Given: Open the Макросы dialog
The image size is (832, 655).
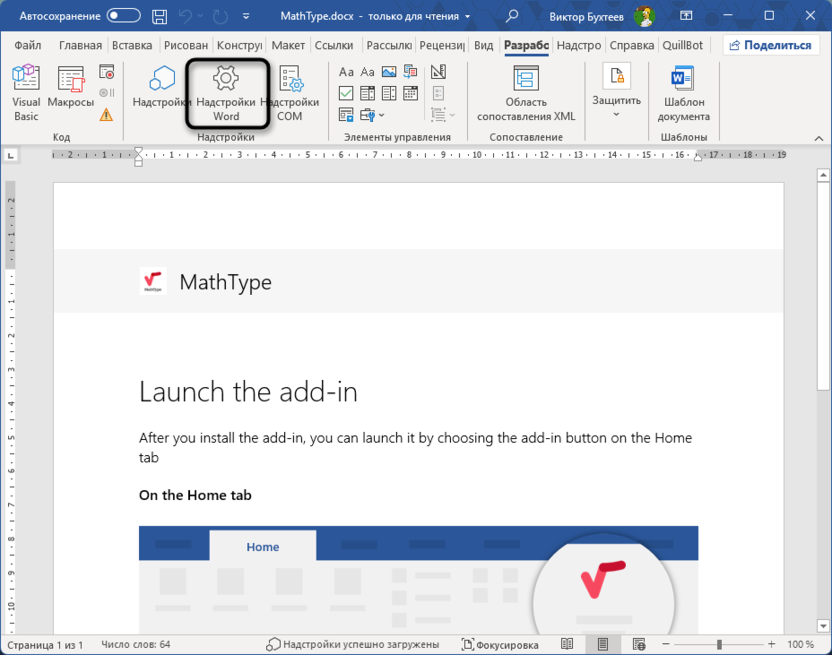Looking at the screenshot, I should tap(70, 92).
